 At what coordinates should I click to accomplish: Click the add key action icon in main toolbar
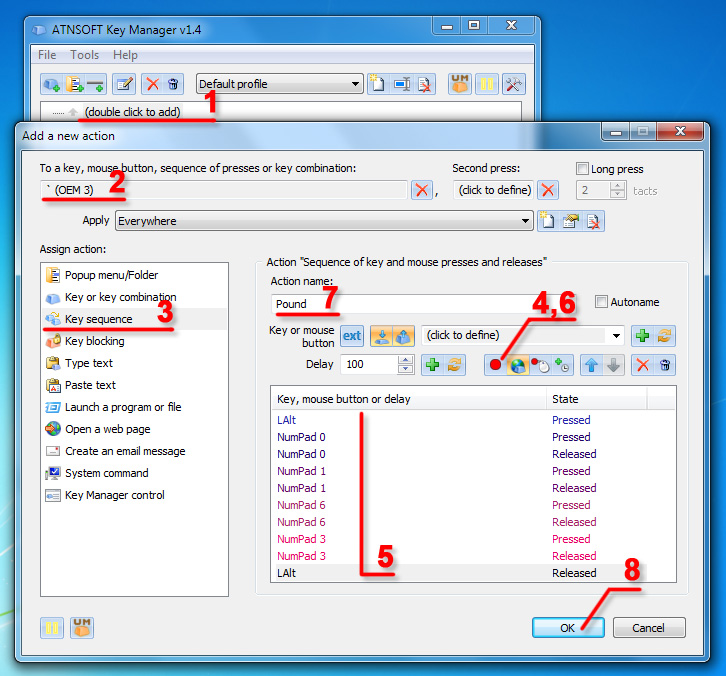coord(52,85)
